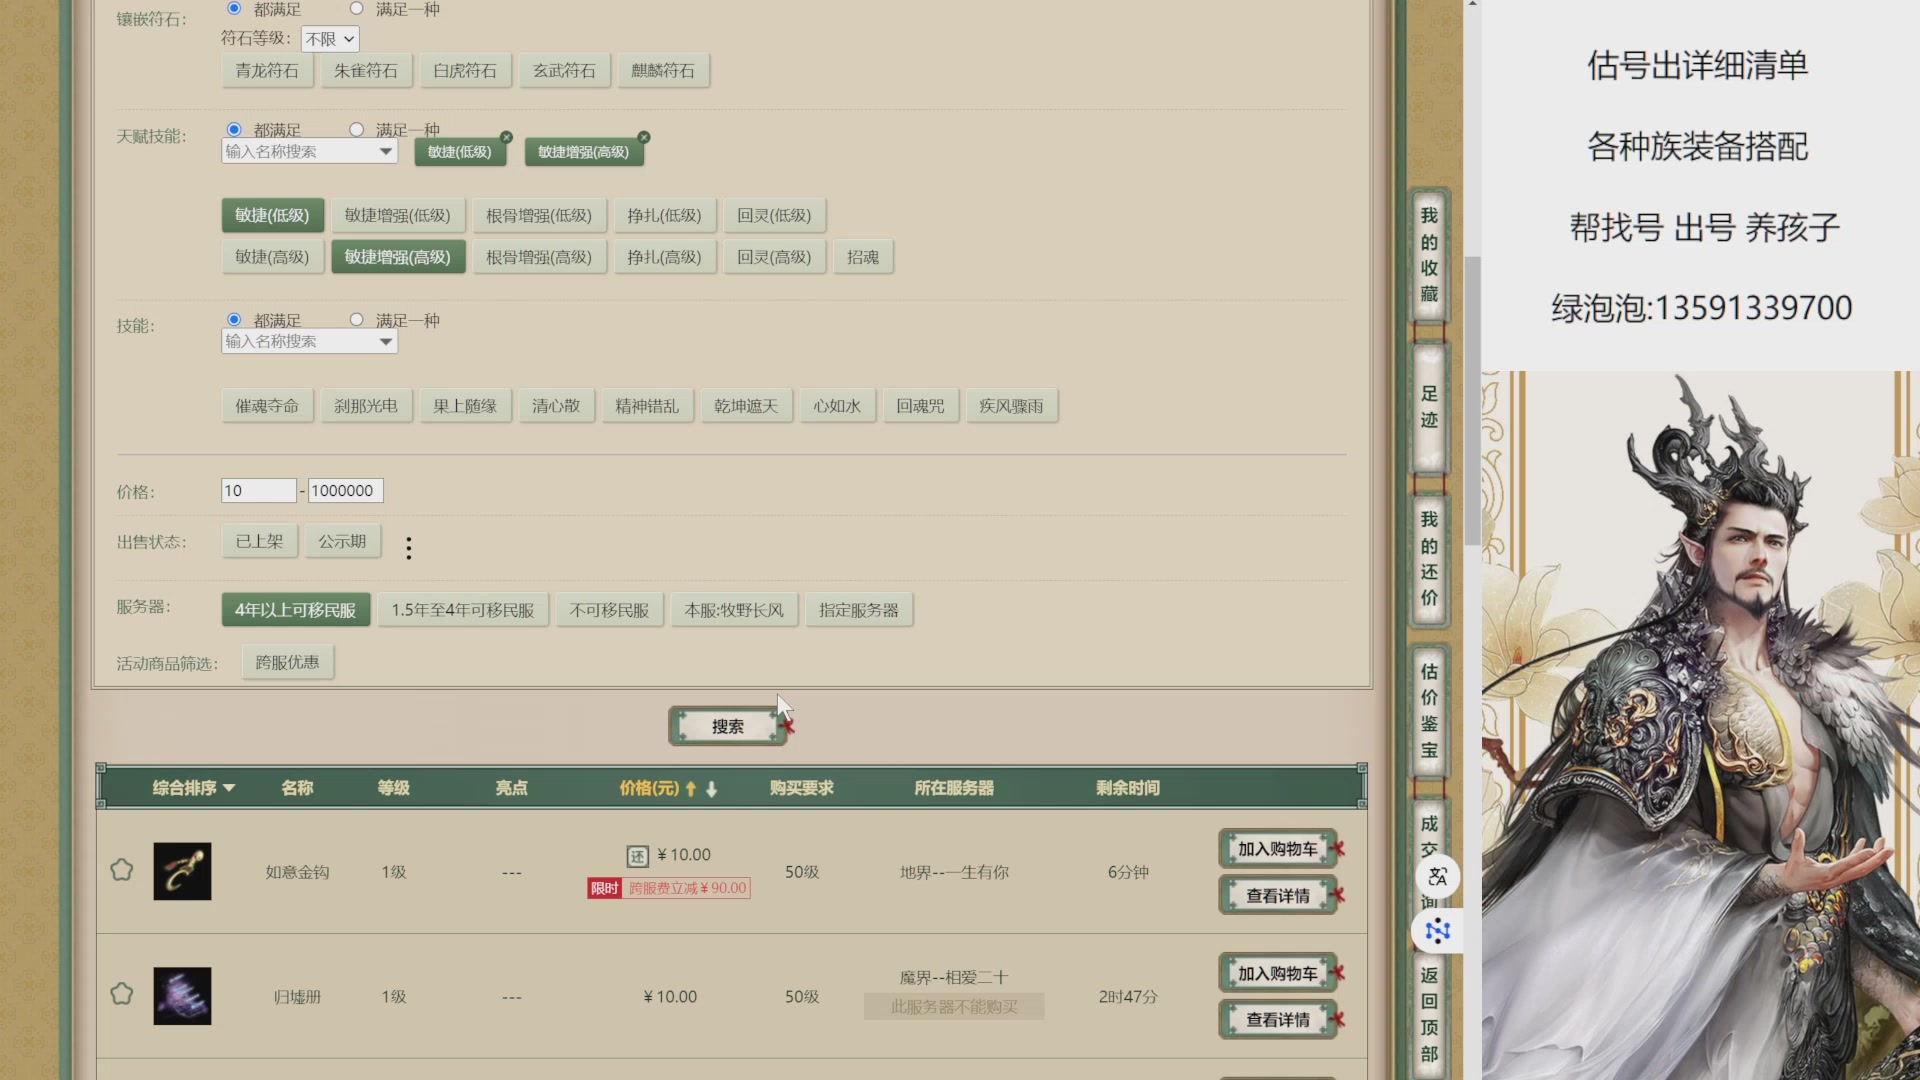Screen dimensions: 1920x1080
Task: Open the 如意金钩 item thumbnail
Action: (182, 871)
